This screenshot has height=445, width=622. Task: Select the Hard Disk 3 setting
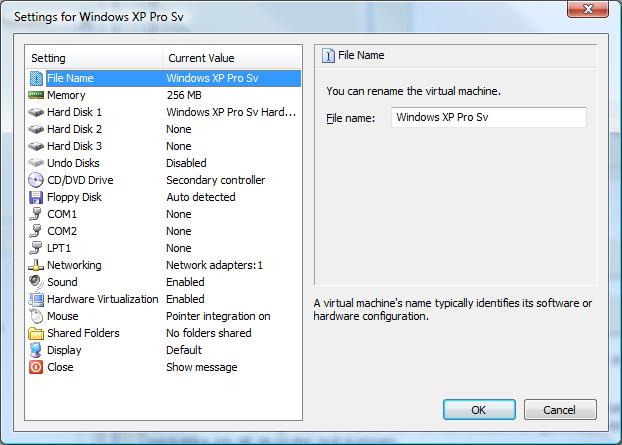coord(163,146)
